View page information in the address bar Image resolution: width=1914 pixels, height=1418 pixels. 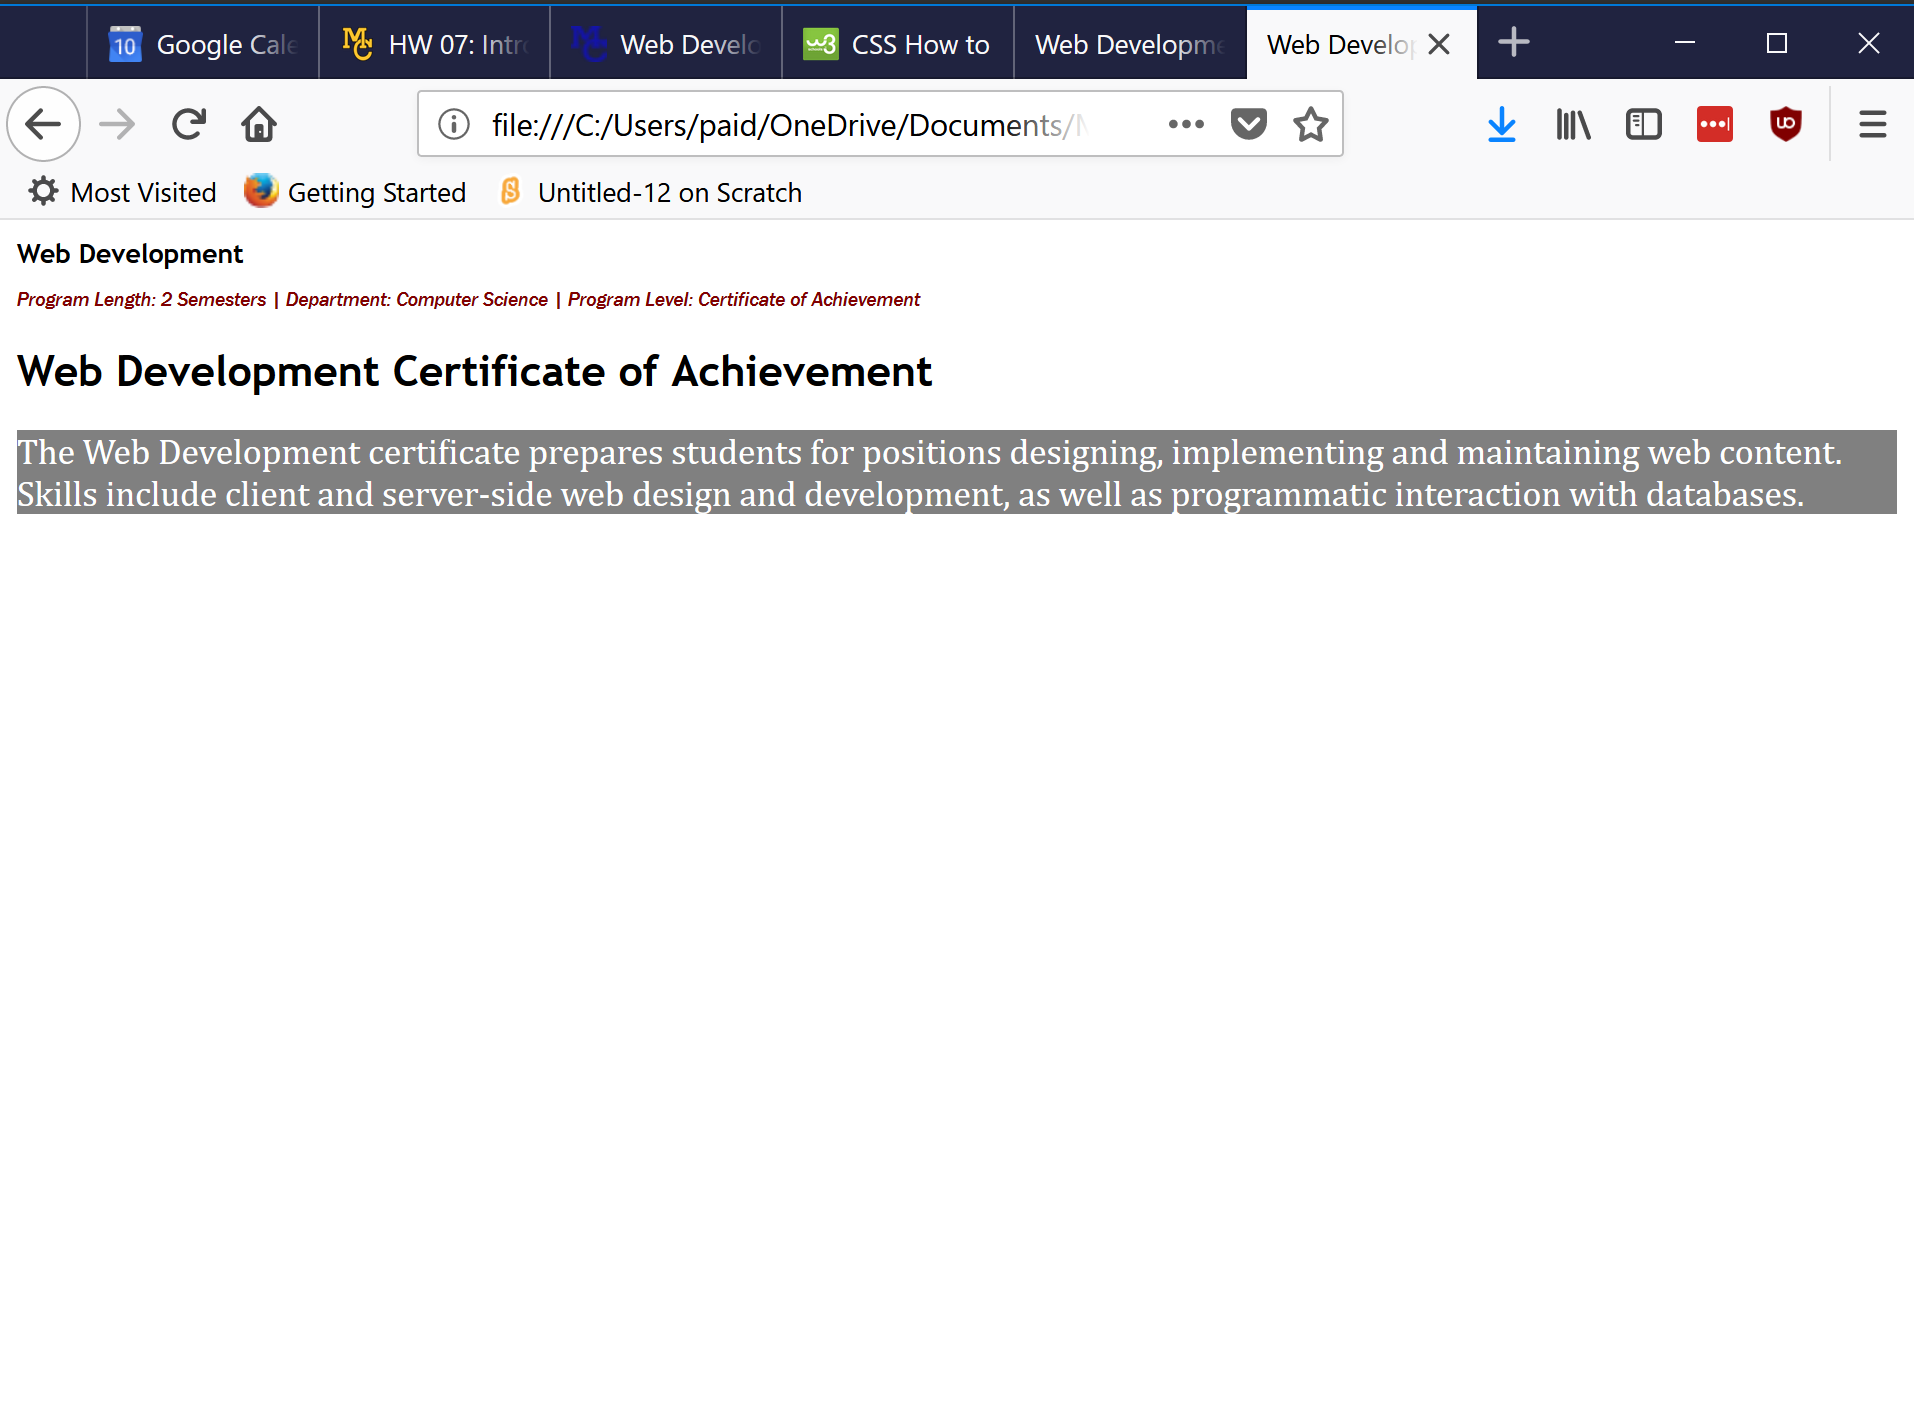[x=452, y=124]
